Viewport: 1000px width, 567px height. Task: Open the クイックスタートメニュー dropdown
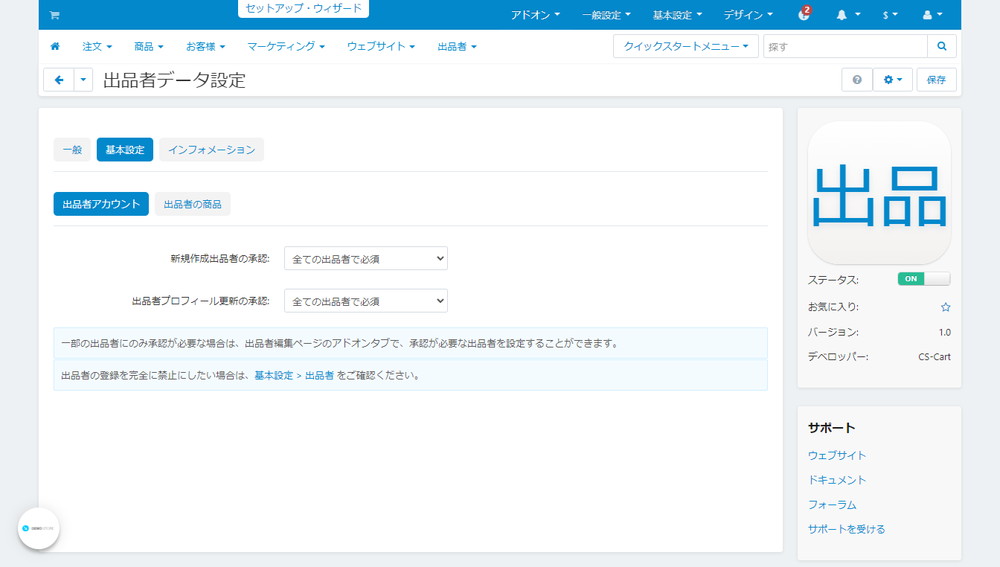coord(686,46)
